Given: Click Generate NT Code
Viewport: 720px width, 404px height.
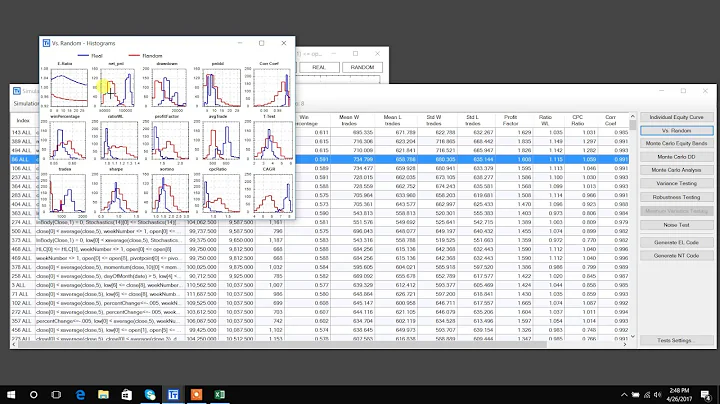Looking at the screenshot, I should tap(676, 255).
